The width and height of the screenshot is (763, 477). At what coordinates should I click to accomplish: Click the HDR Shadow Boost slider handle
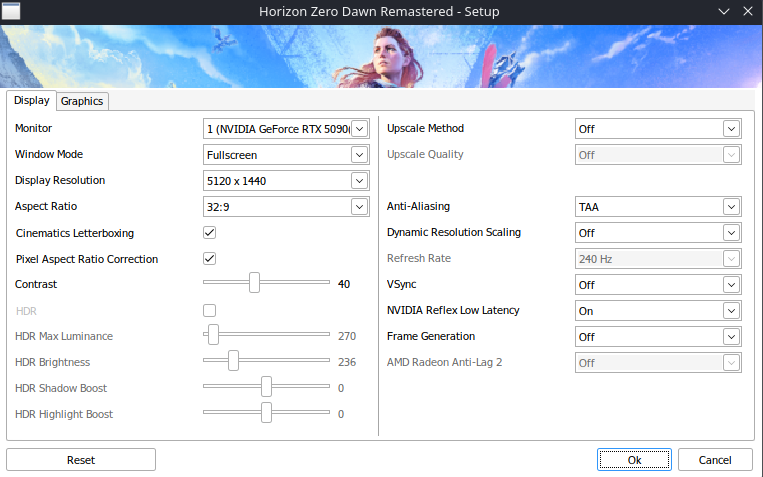tap(266, 386)
